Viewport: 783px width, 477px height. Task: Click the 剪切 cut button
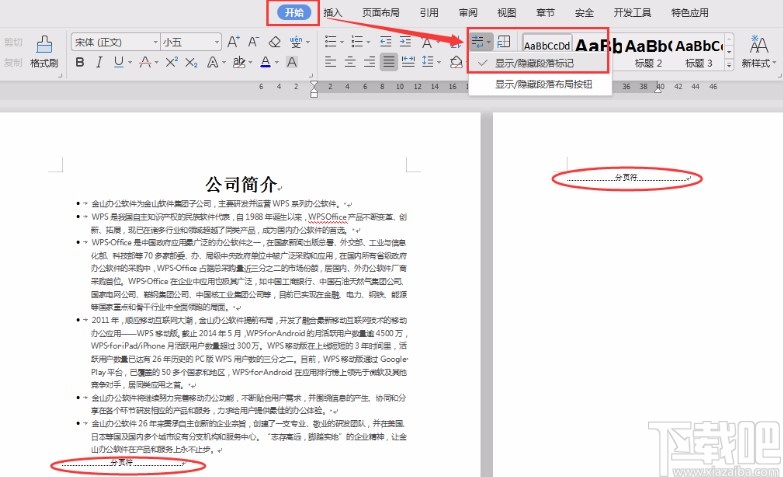click(13, 42)
